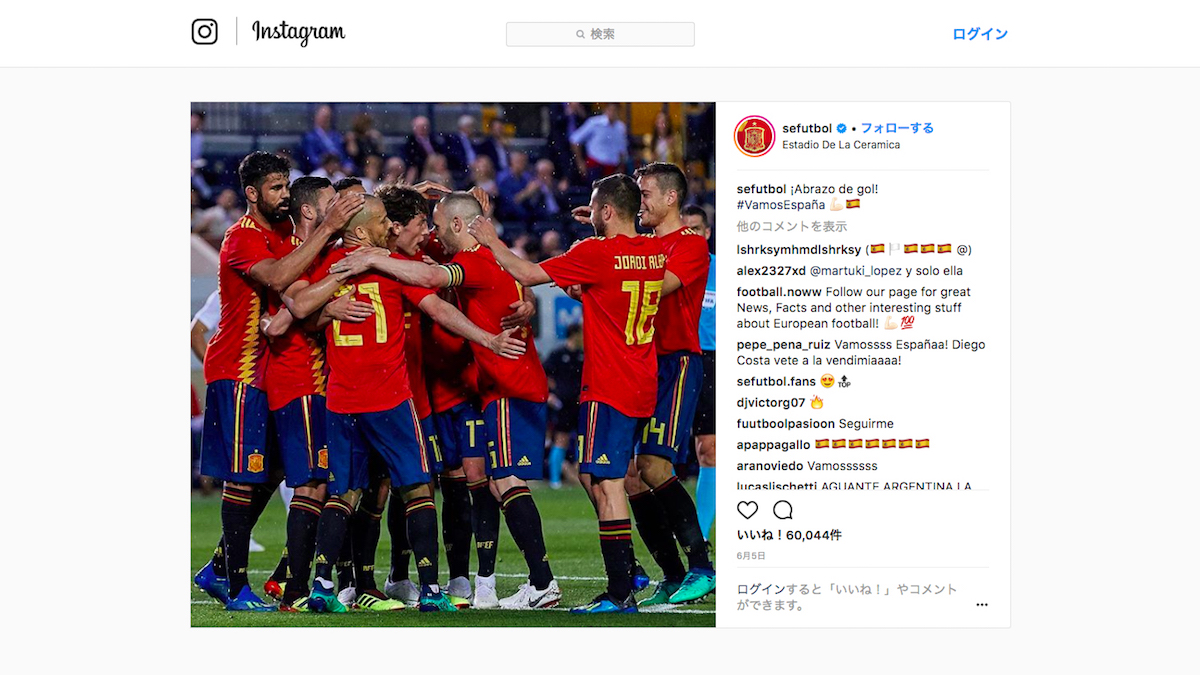1200x675 pixels.
Task: Click the Spain team celebration photo
Action: click(453, 364)
